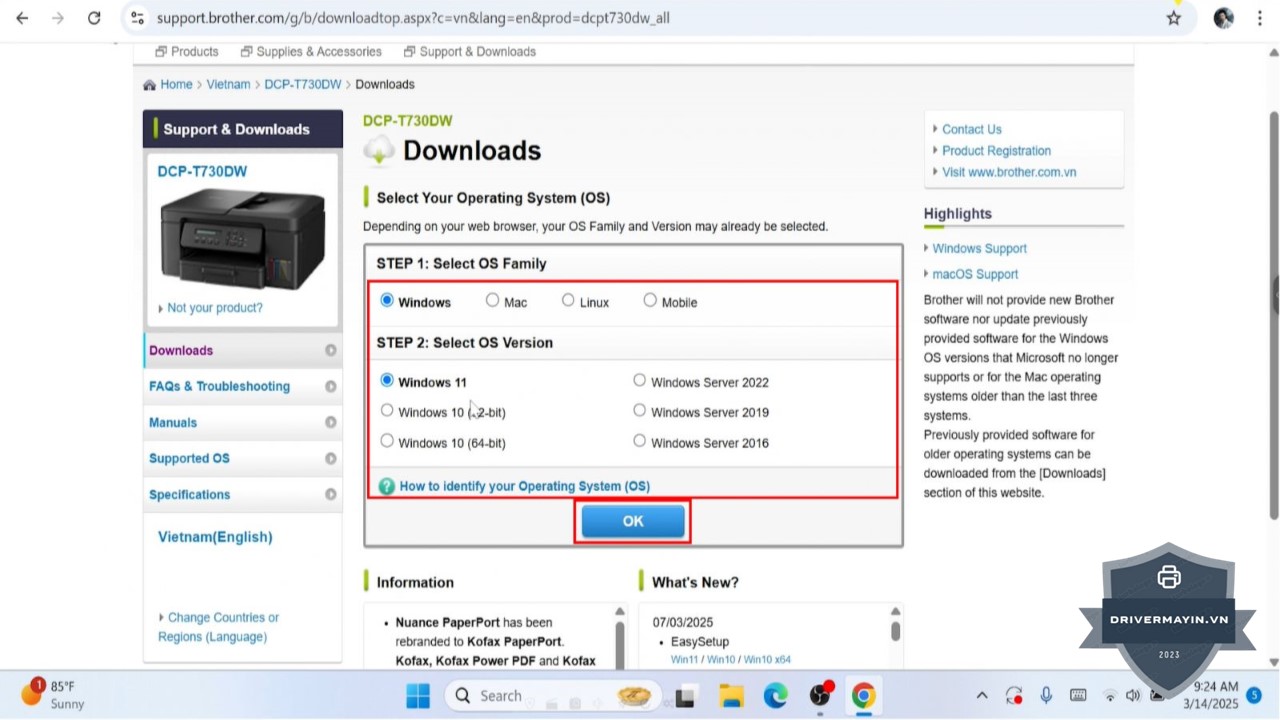Select the Linux radio button
The height and width of the screenshot is (720, 1280).
pos(568,300)
